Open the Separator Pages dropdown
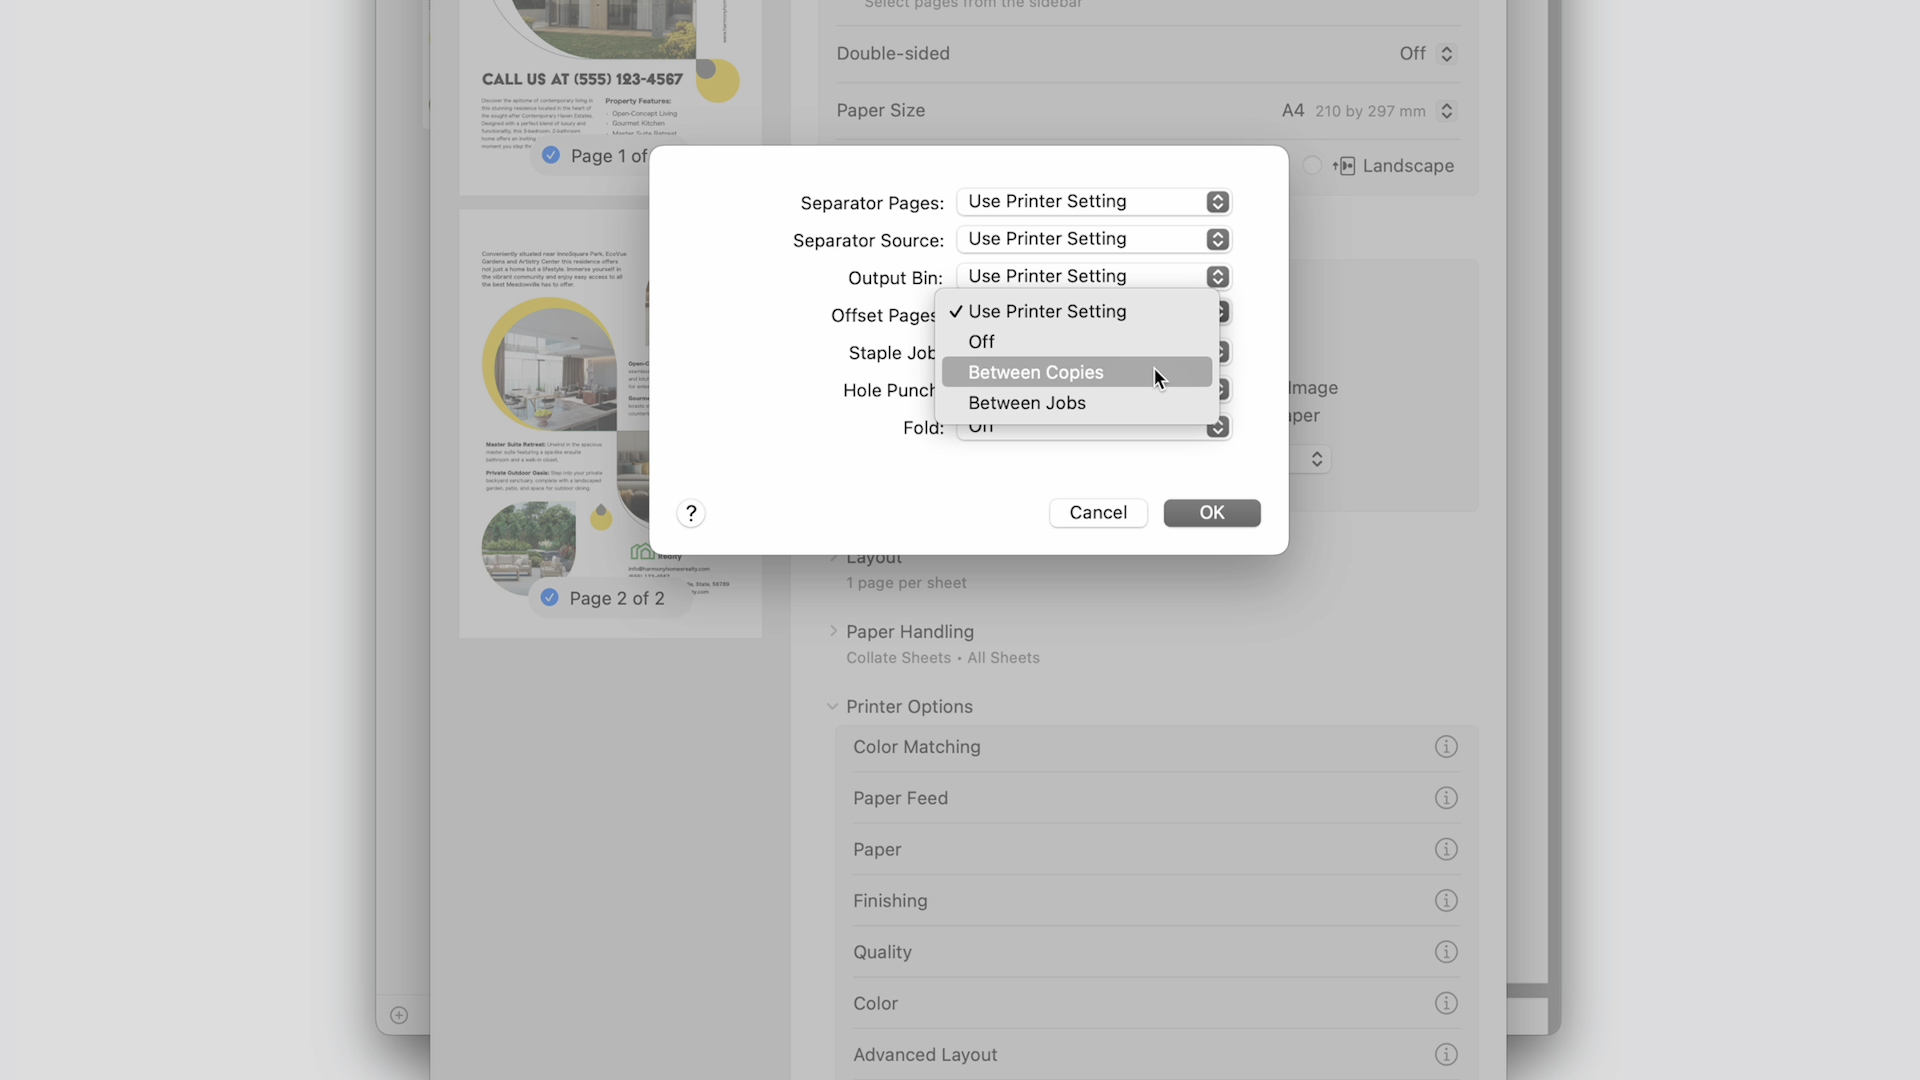1920x1080 pixels. [1093, 202]
